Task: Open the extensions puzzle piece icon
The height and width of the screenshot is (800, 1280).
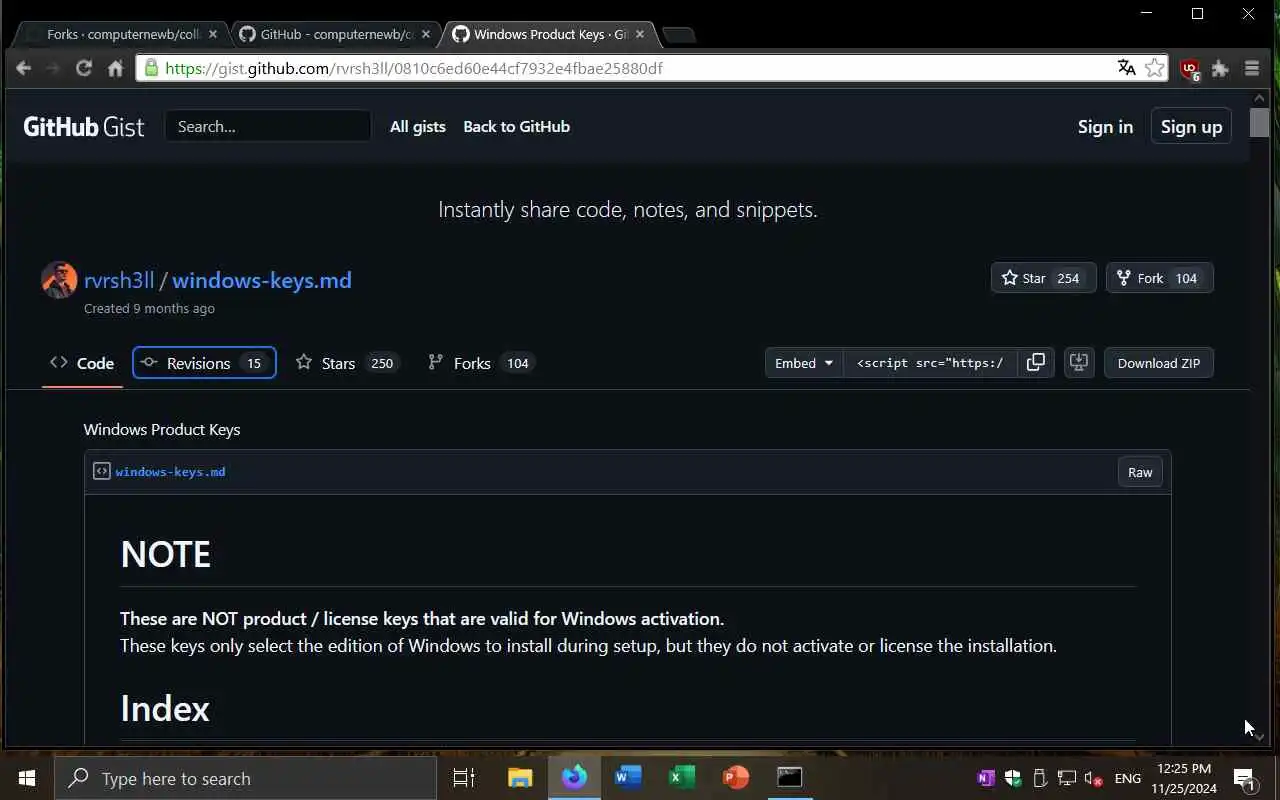Action: tap(1220, 68)
